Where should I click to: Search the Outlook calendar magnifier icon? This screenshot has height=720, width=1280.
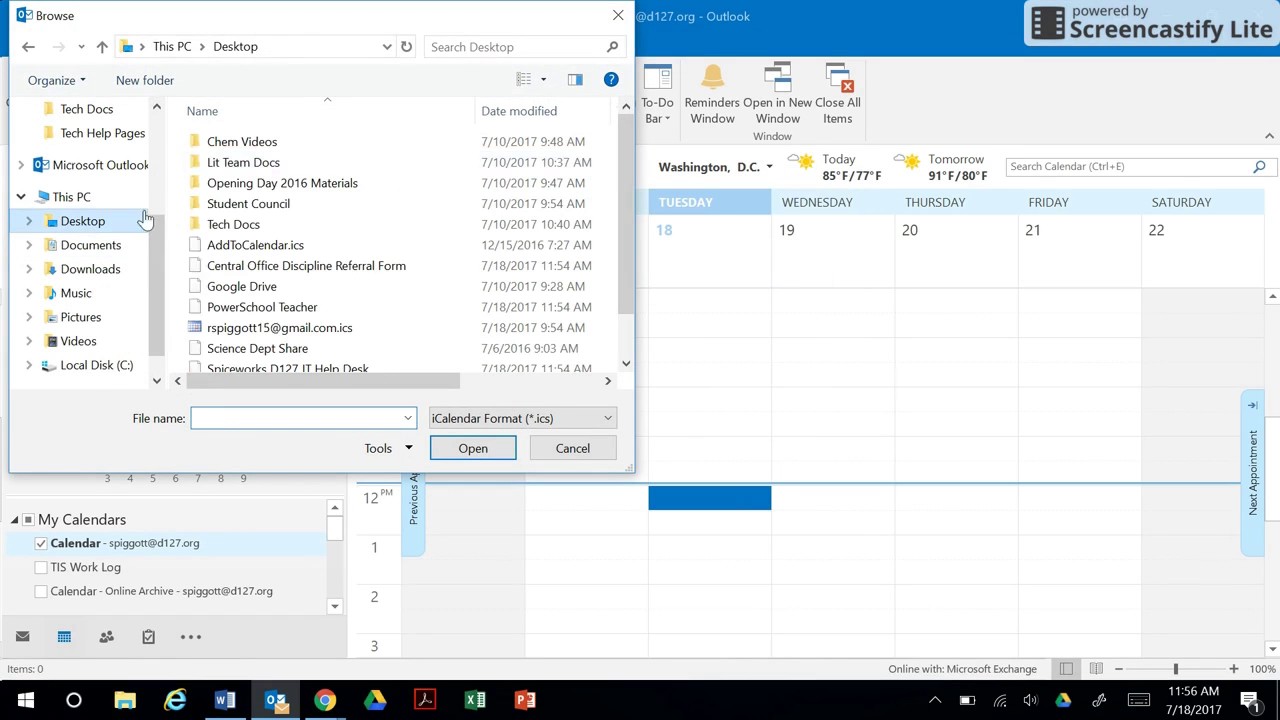tap(1259, 167)
